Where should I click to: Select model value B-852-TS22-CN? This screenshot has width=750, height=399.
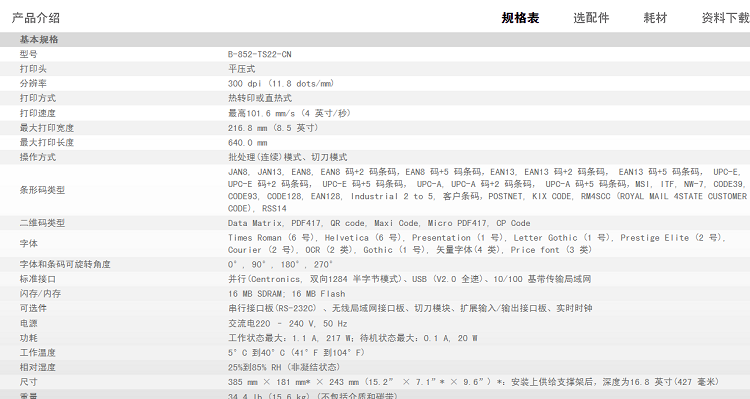click(x=260, y=55)
